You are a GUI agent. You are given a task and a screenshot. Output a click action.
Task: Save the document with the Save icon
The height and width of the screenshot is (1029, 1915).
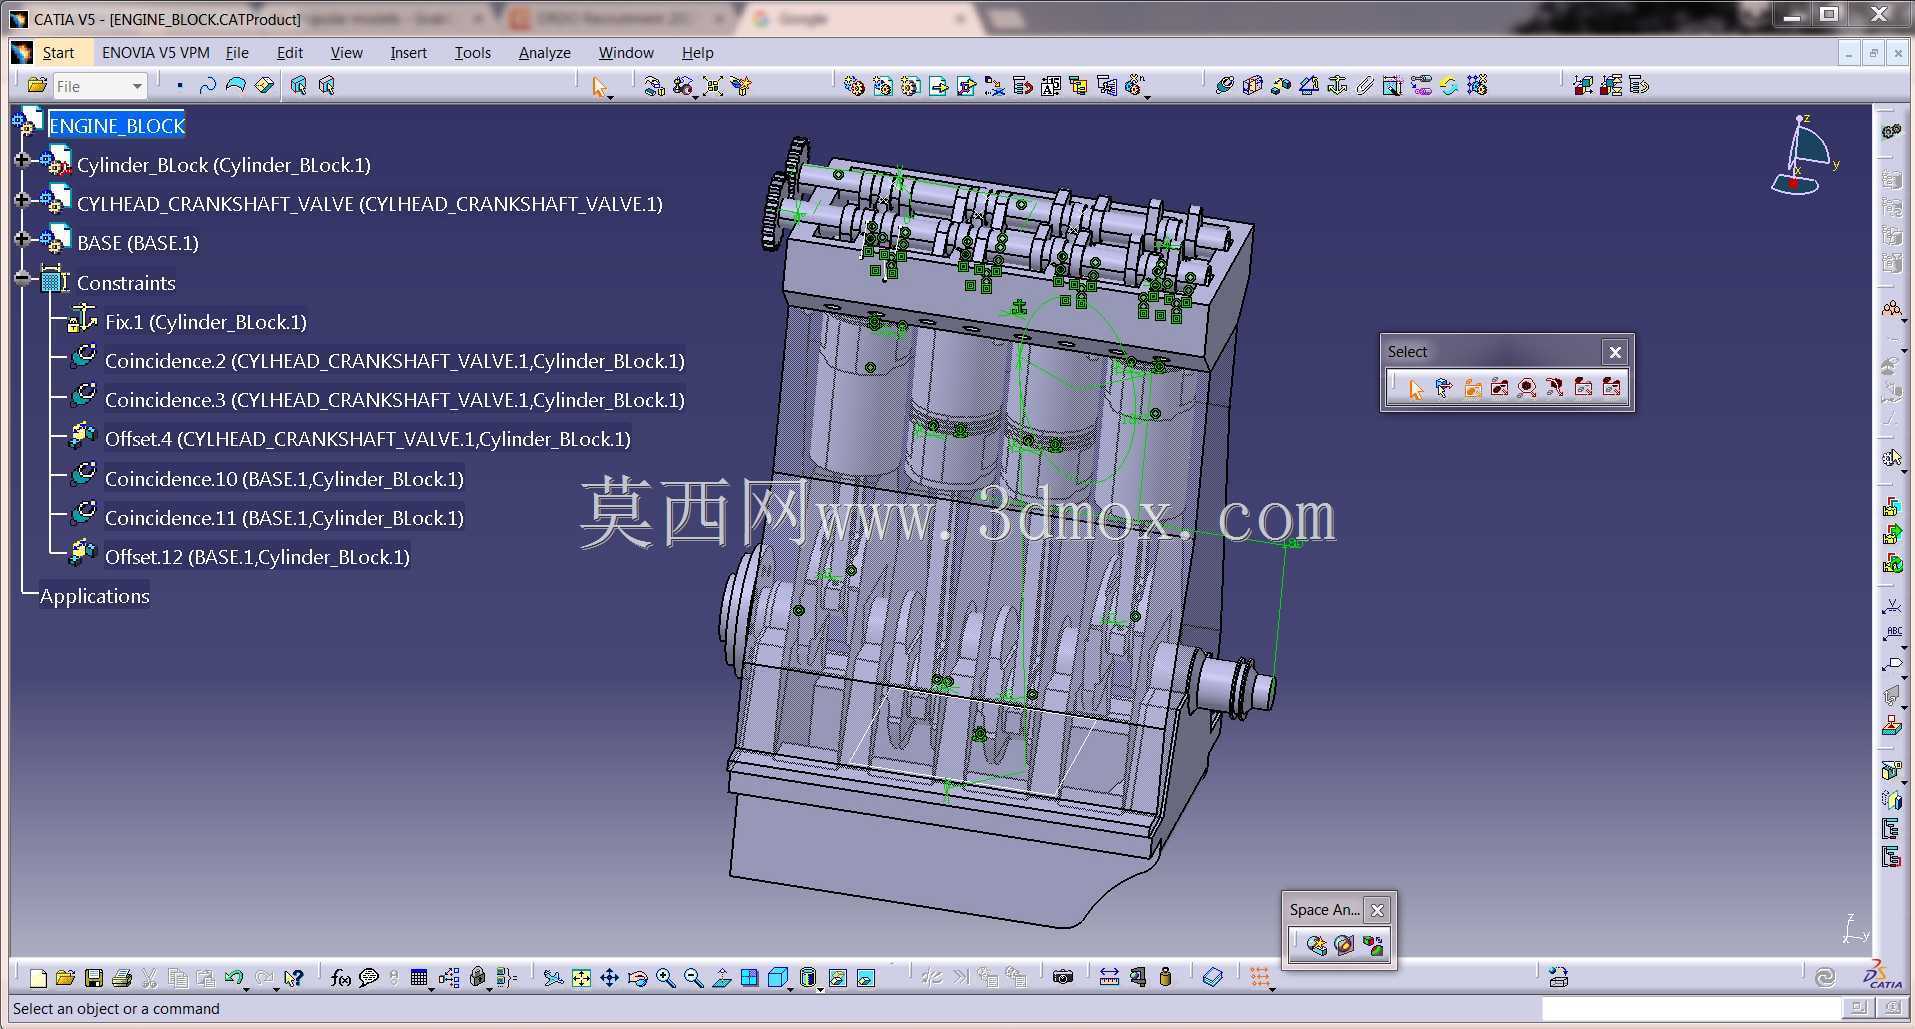pyautogui.click(x=94, y=978)
